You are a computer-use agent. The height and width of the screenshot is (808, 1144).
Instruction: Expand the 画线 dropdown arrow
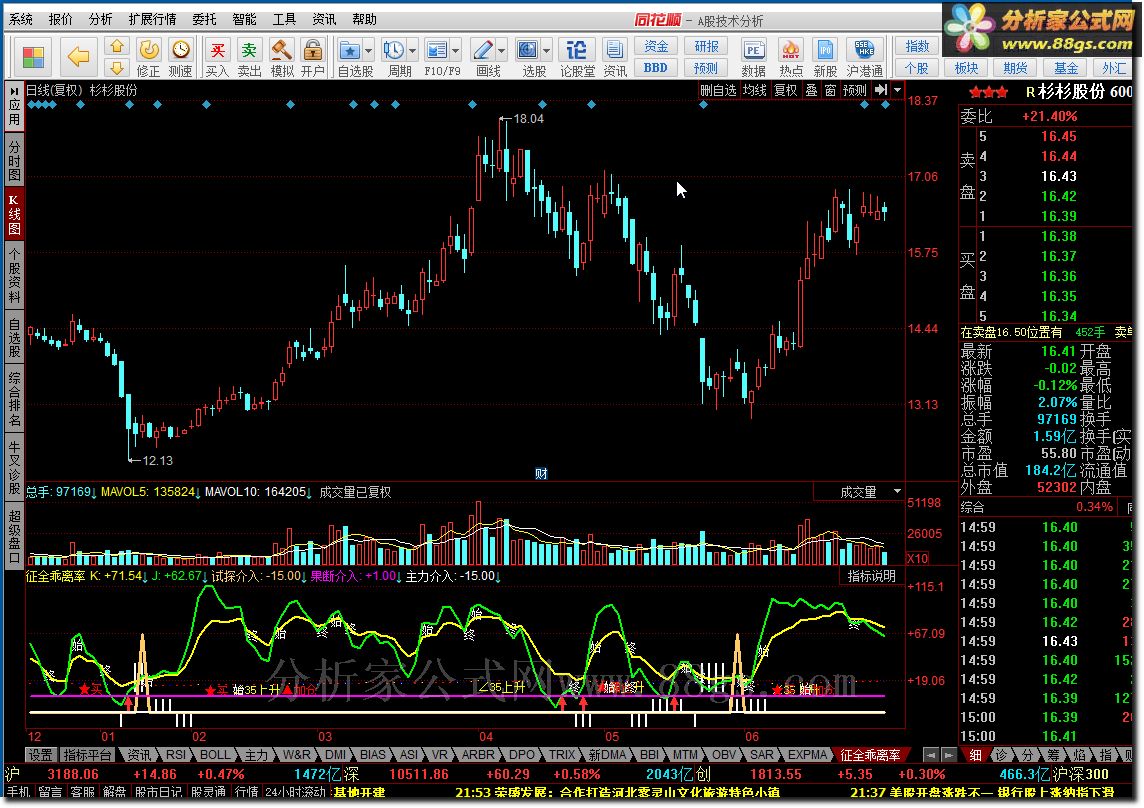[x=501, y=50]
